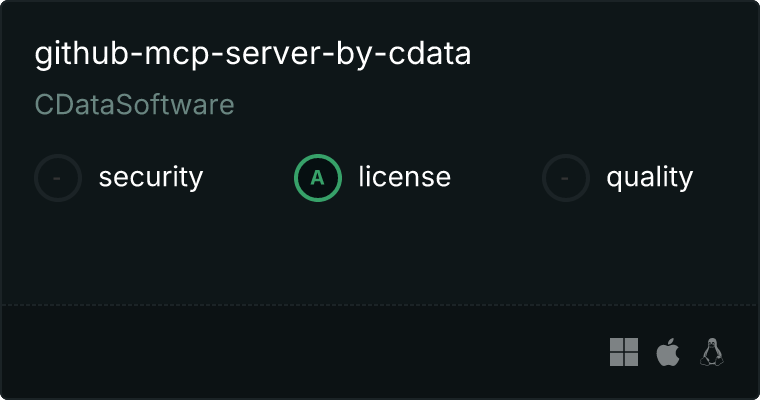Click the empty security score circle
The height and width of the screenshot is (400, 760).
(x=58, y=178)
